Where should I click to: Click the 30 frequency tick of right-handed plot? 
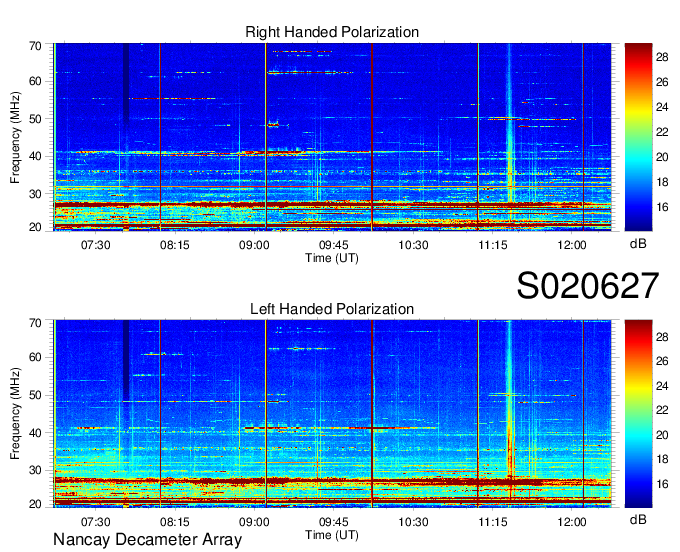click(x=35, y=193)
